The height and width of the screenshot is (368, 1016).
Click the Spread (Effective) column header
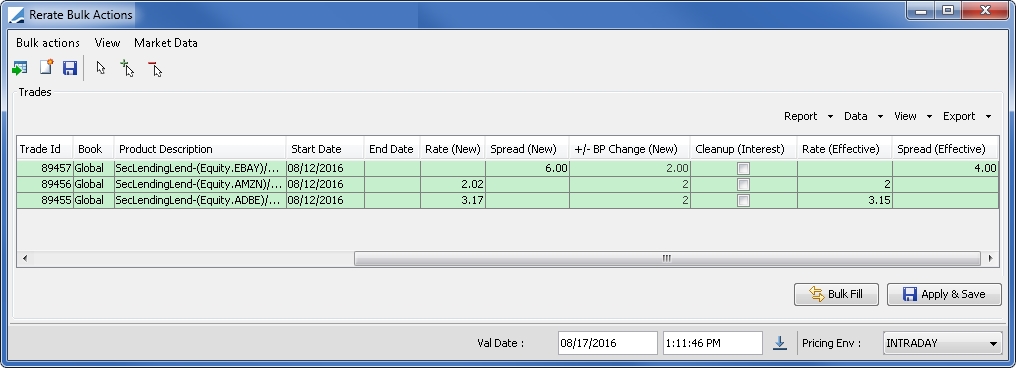coord(945,149)
